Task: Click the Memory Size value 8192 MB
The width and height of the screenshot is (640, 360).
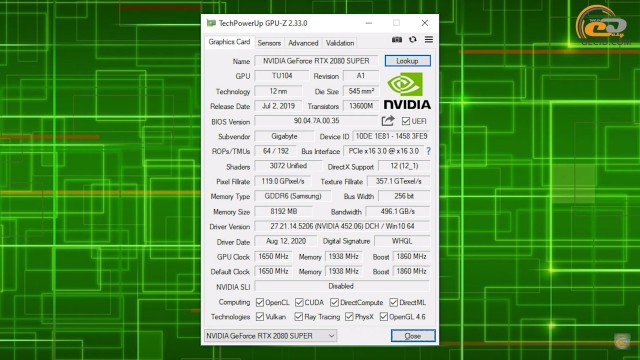Action: [x=284, y=211]
